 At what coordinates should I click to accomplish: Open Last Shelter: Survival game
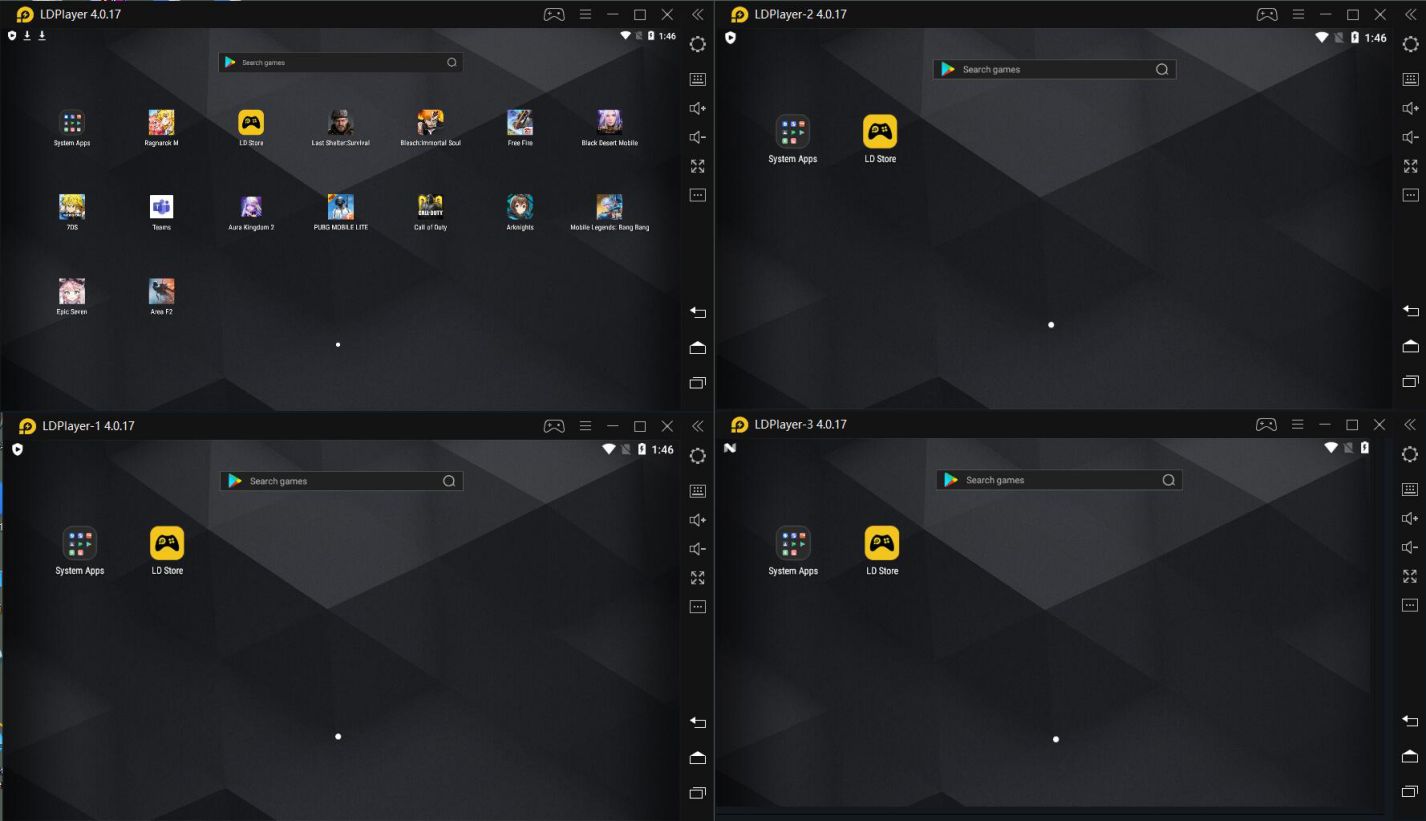click(341, 123)
